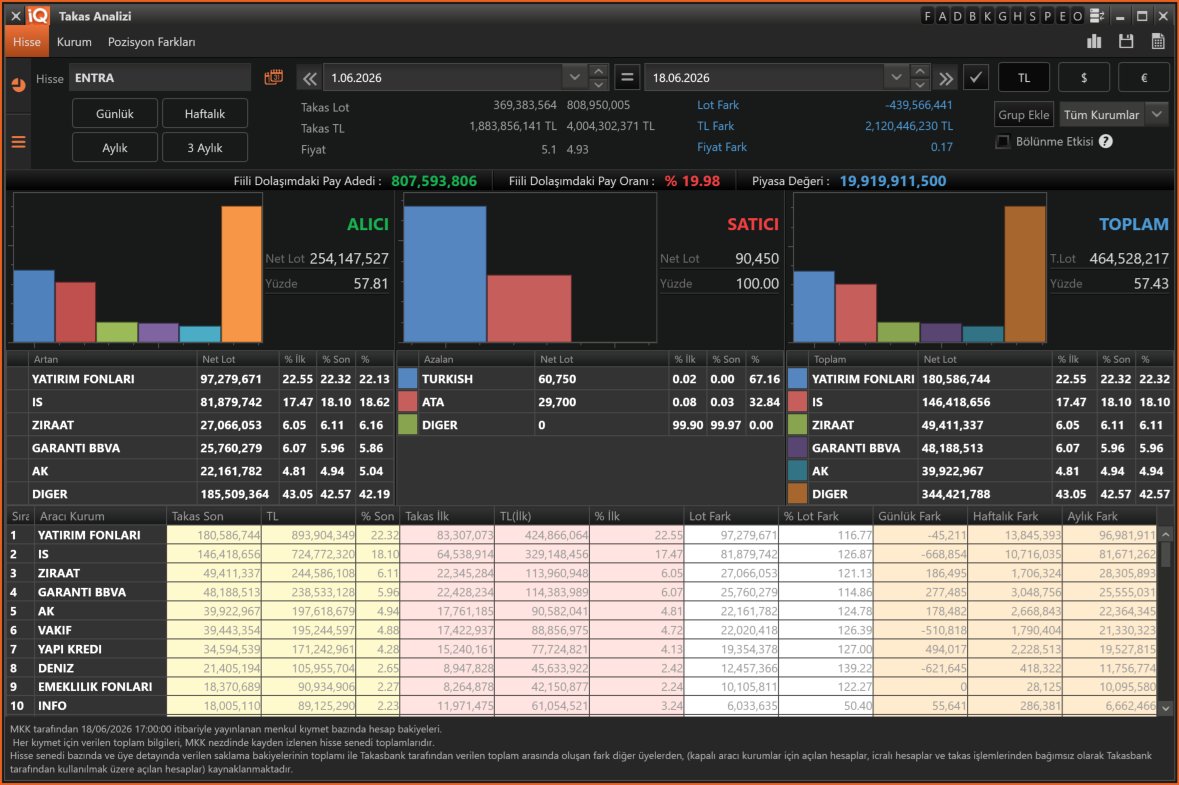1179x785 pixels.
Task: Click the H shortcut icon in title bar
Action: tap(1017, 16)
